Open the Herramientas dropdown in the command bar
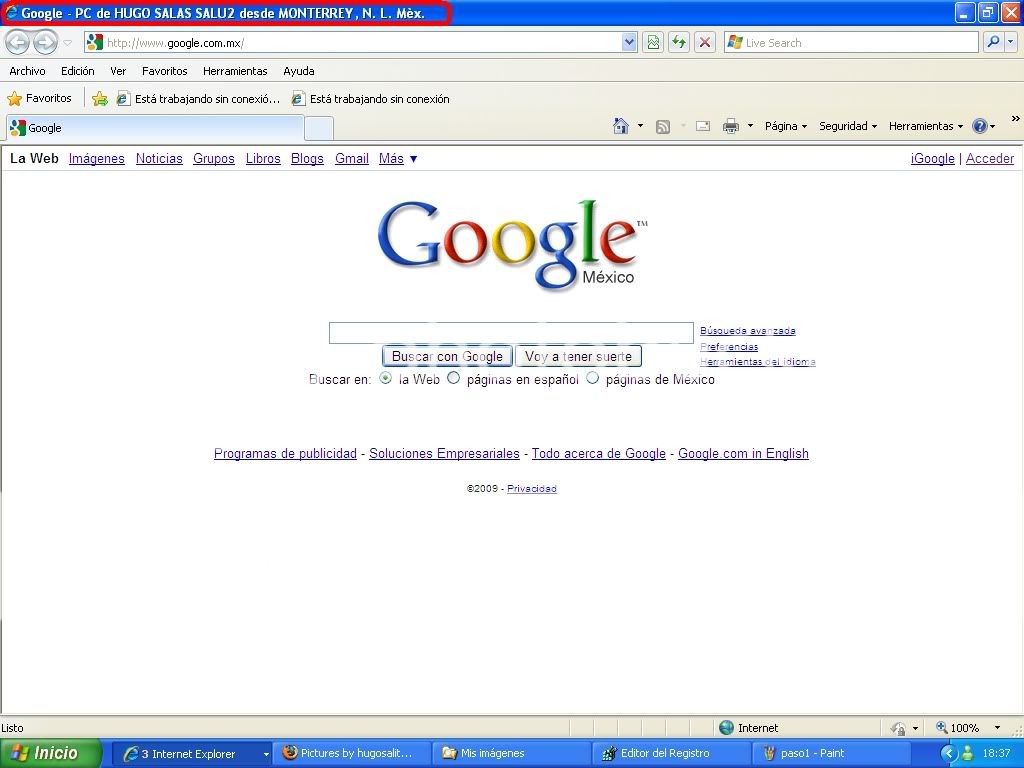1024x768 pixels. (926, 126)
